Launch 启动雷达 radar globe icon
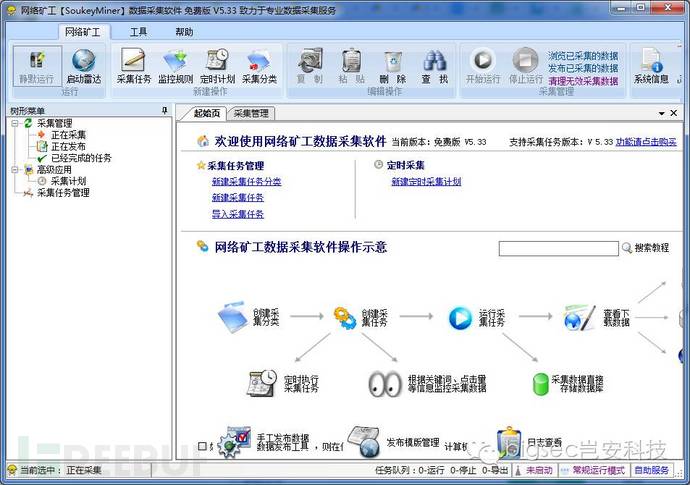 pyautogui.click(x=84, y=61)
